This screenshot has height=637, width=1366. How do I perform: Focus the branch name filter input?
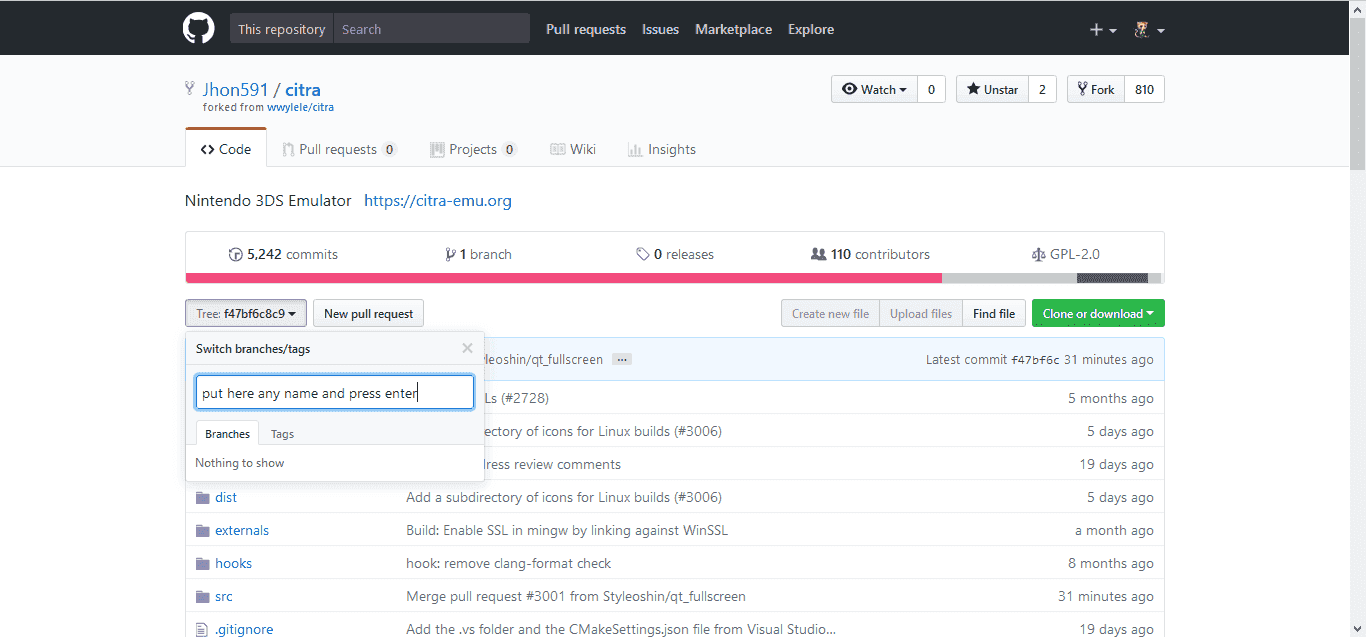tap(335, 392)
